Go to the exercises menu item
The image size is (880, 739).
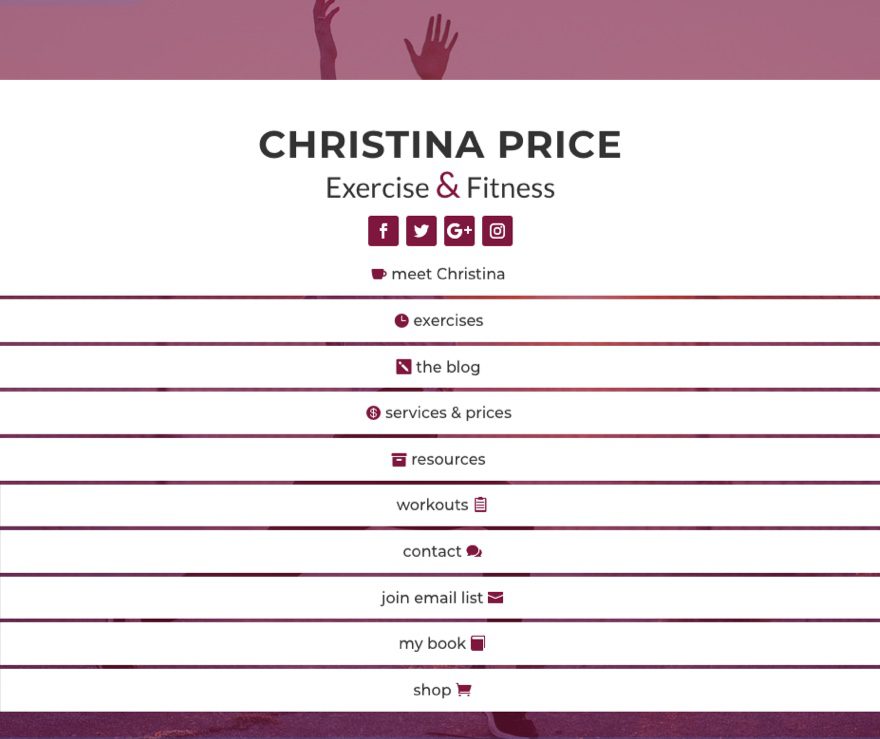coord(448,321)
